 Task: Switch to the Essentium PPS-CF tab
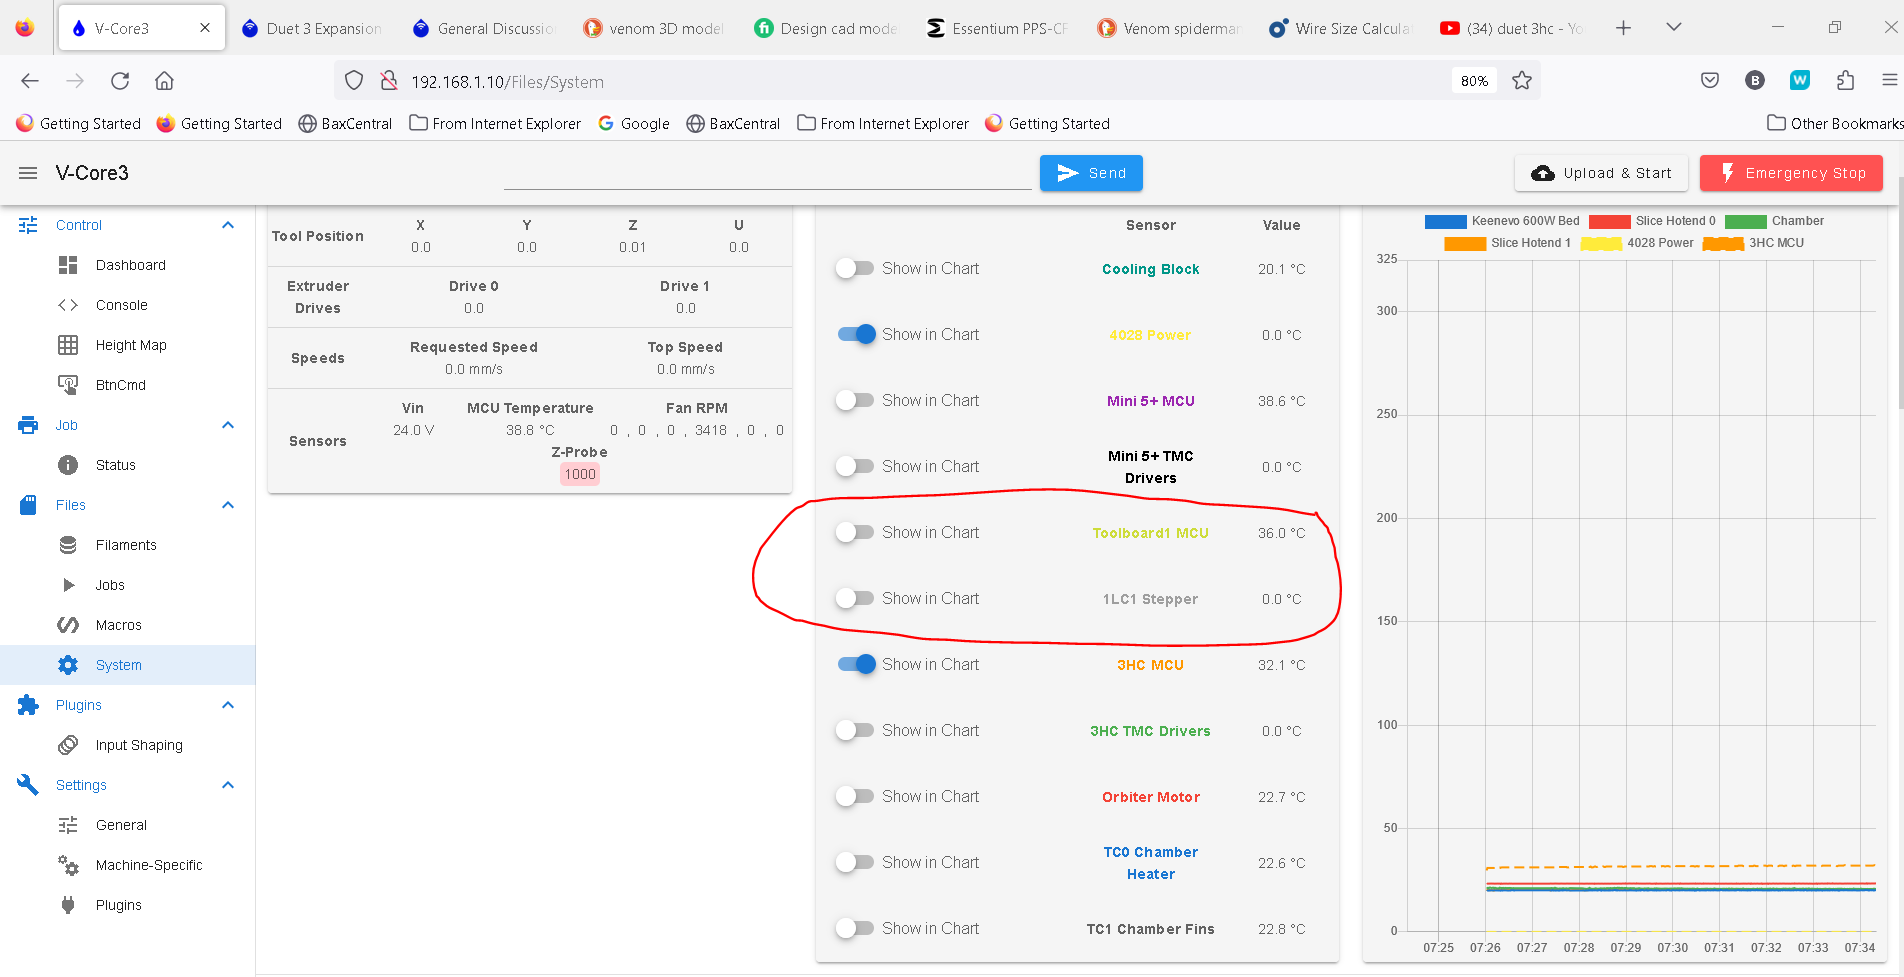point(998,28)
